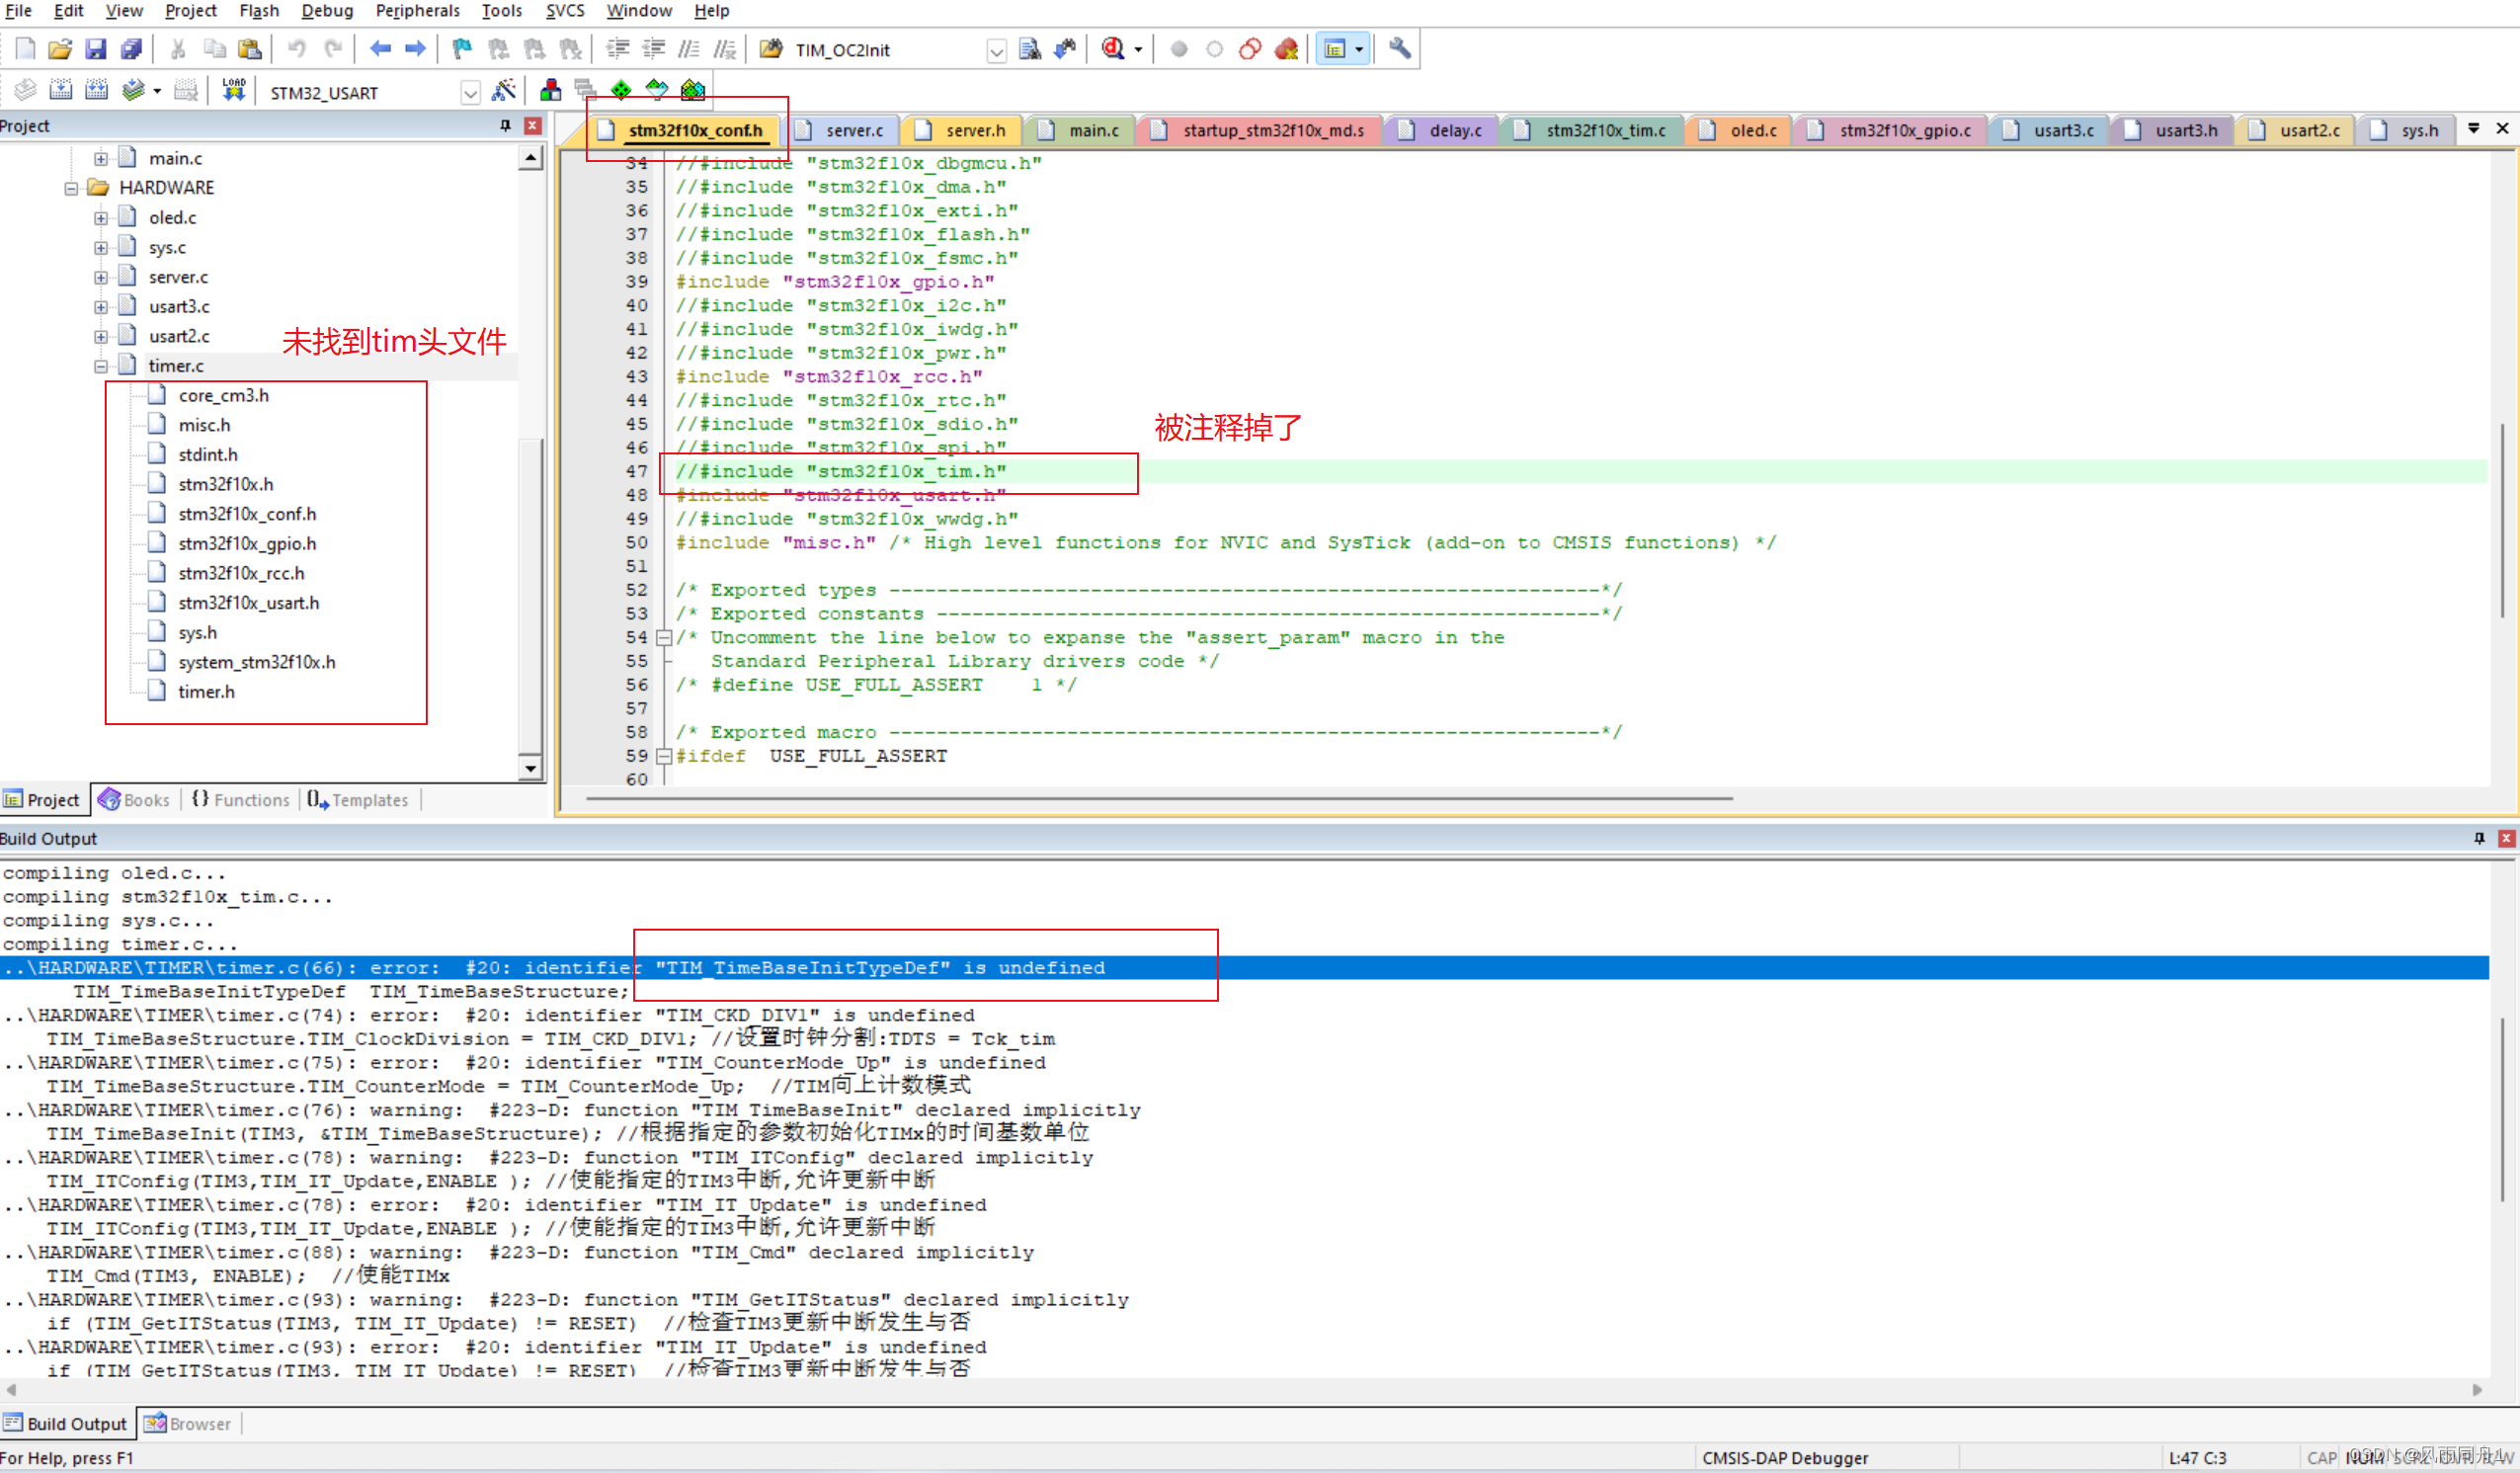Click the Insert/Remove Bookmark flag icon
2520x1473 pixels.
(x=461, y=49)
